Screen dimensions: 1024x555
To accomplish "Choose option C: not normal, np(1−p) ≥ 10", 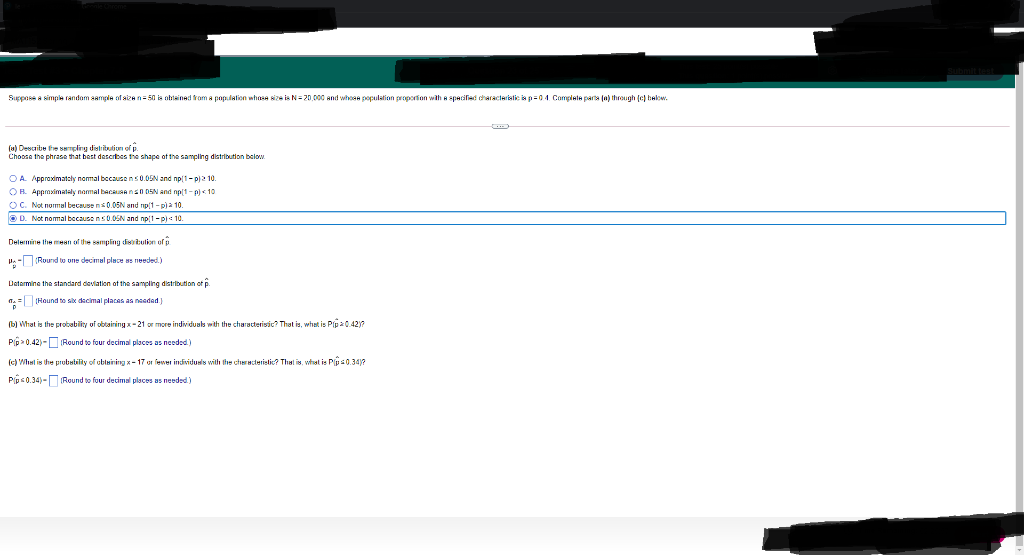I will (x=13, y=205).
